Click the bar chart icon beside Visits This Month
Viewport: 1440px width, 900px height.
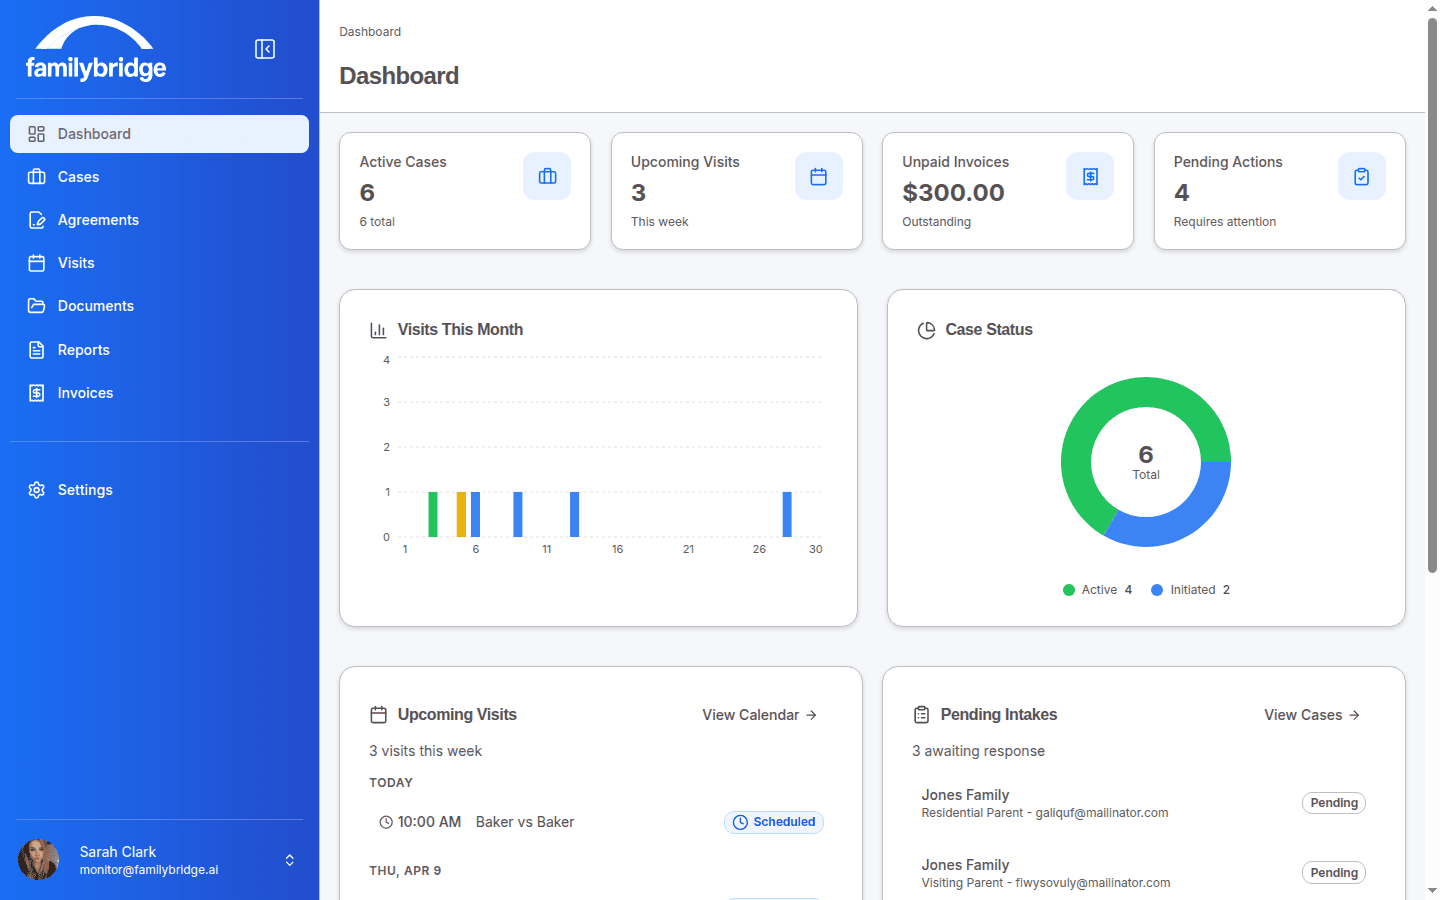coord(379,328)
